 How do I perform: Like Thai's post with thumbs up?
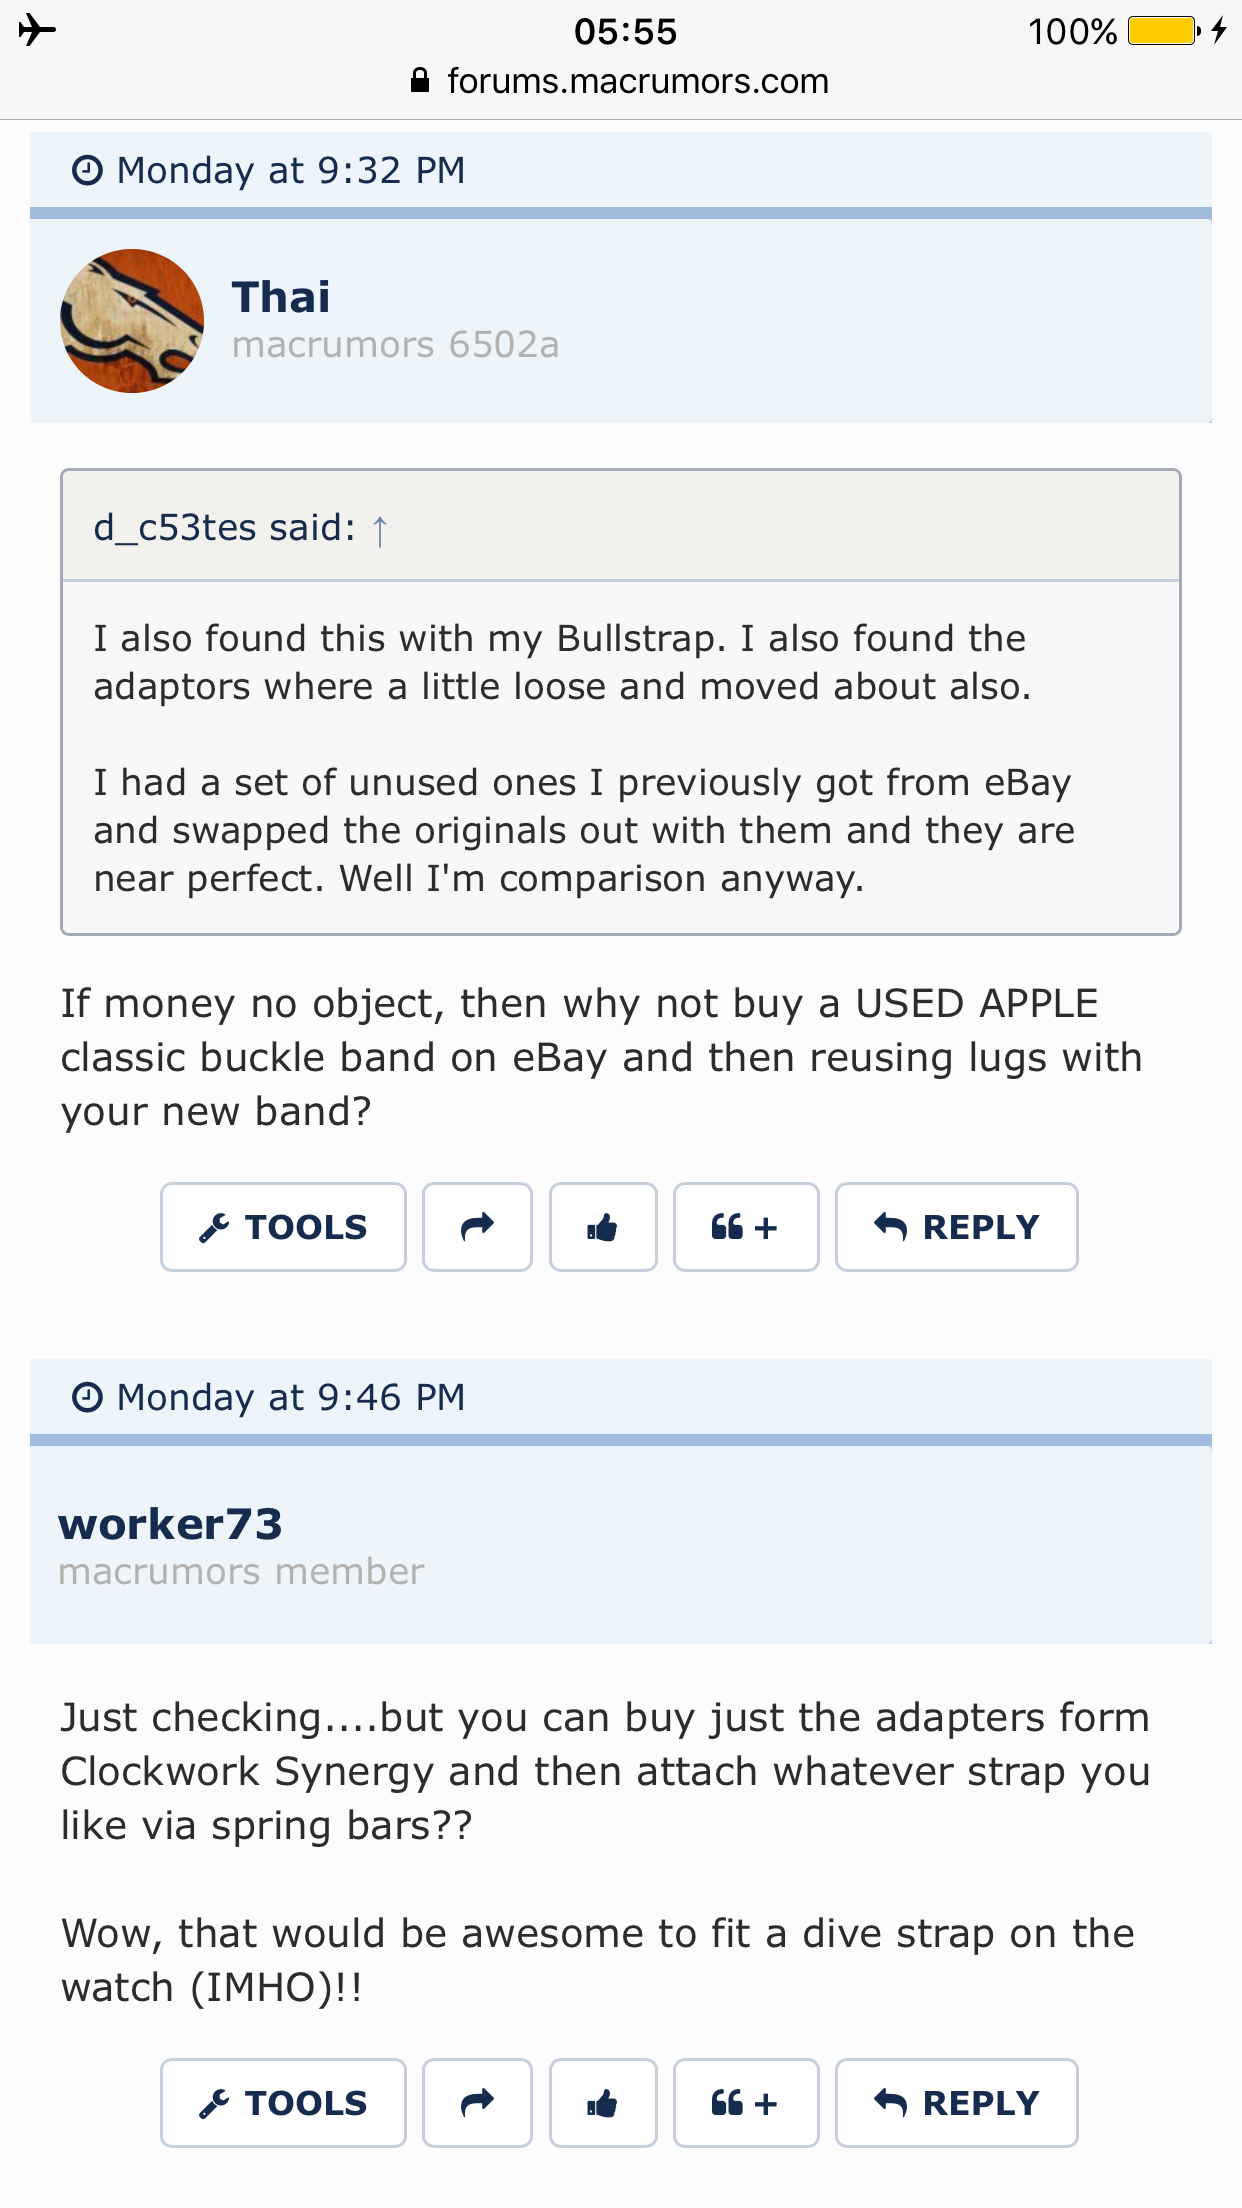click(x=603, y=1227)
